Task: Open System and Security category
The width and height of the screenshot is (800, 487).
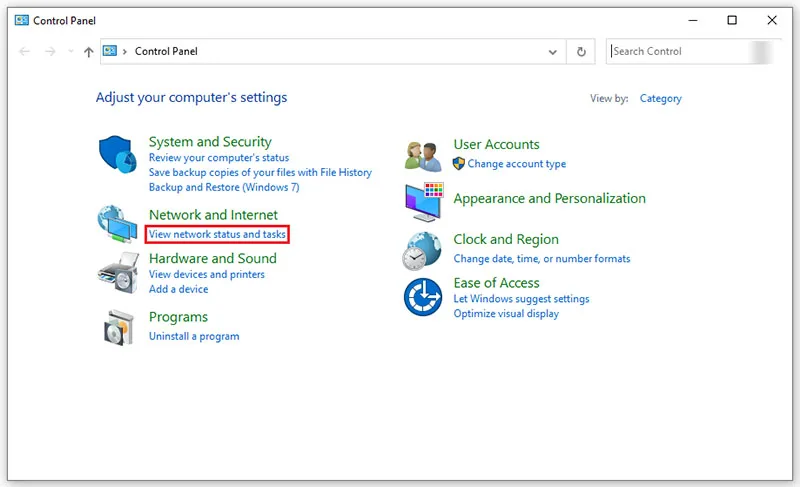Action: pos(210,142)
